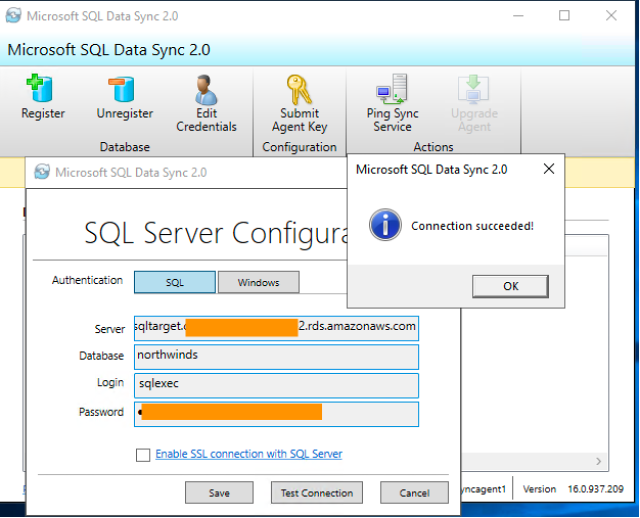Click the Database field containing northwinds

coord(276,357)
